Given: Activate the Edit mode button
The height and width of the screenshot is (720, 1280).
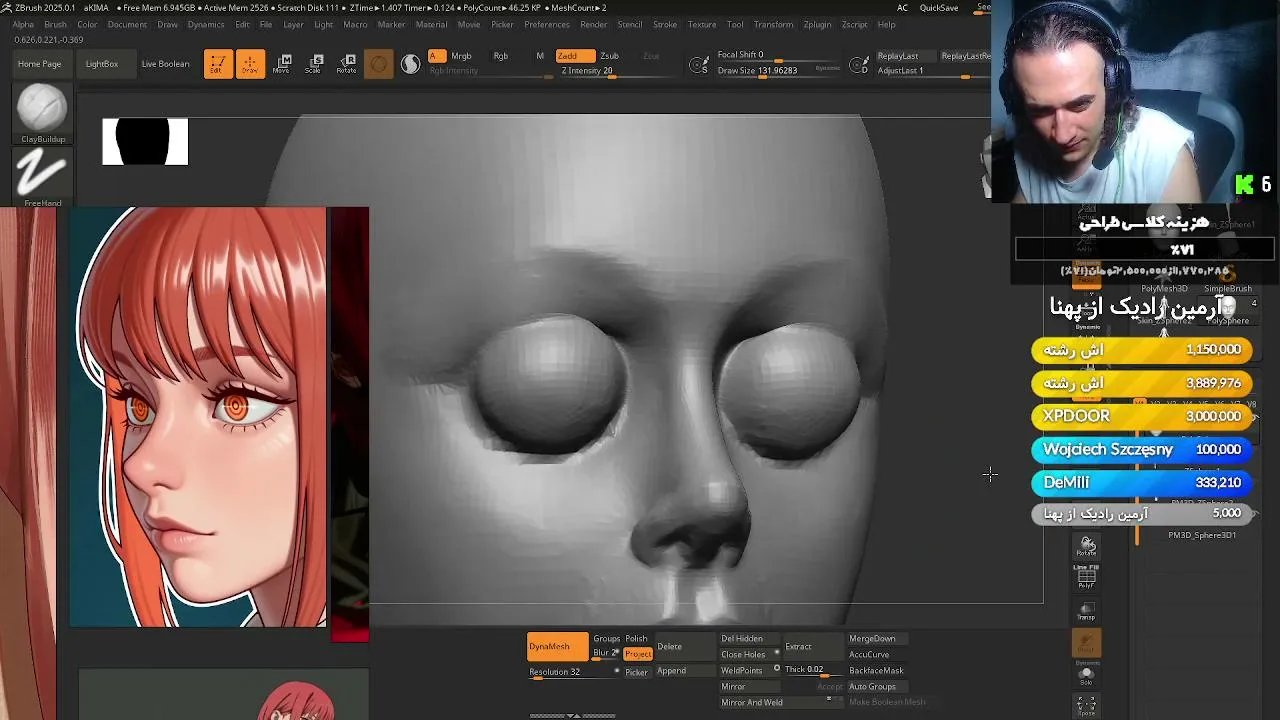Looking at the screenshot, I should (217, 64).
